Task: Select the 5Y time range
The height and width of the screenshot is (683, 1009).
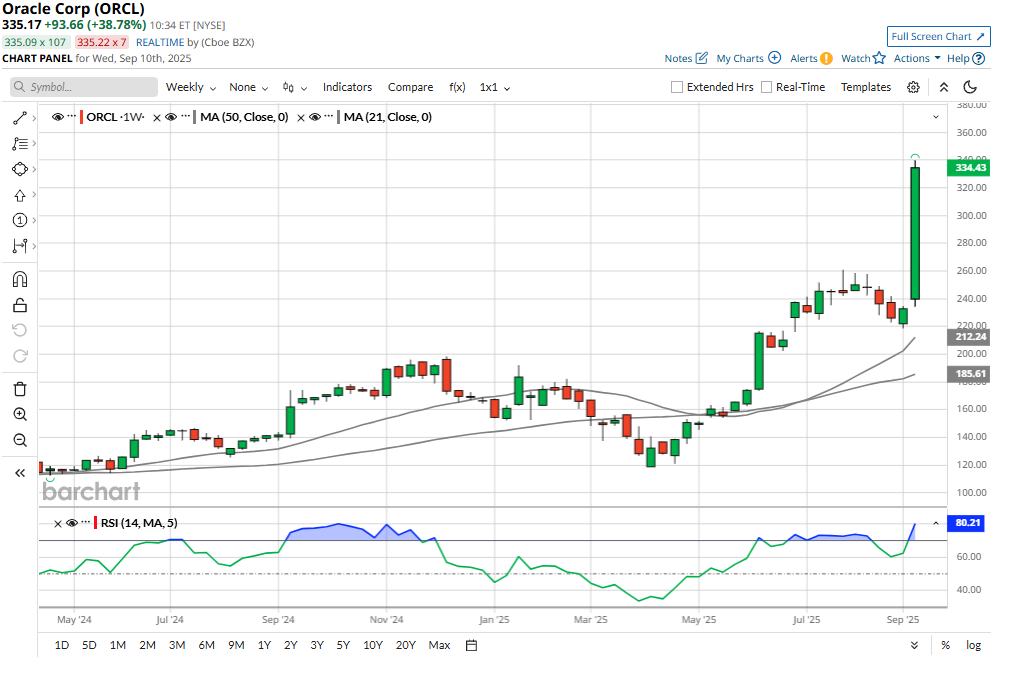Action: click(x=343, y=645)
